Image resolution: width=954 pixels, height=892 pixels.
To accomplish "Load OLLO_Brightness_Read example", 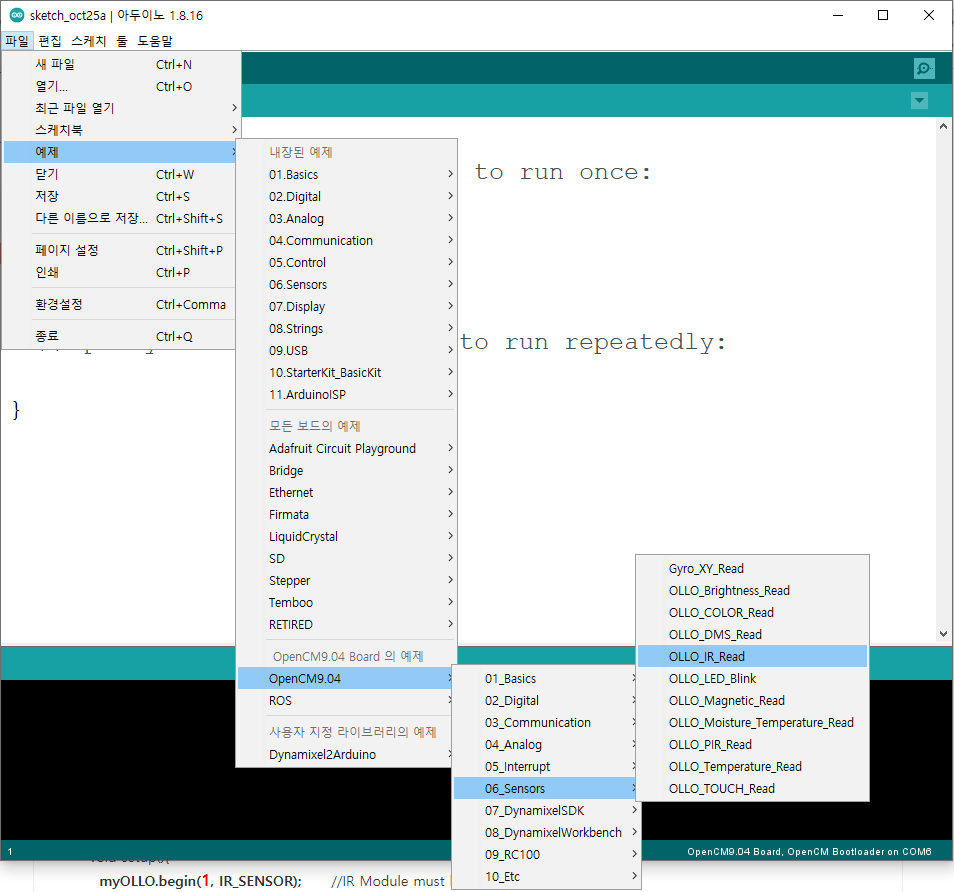I will click(x=753, y=590).
